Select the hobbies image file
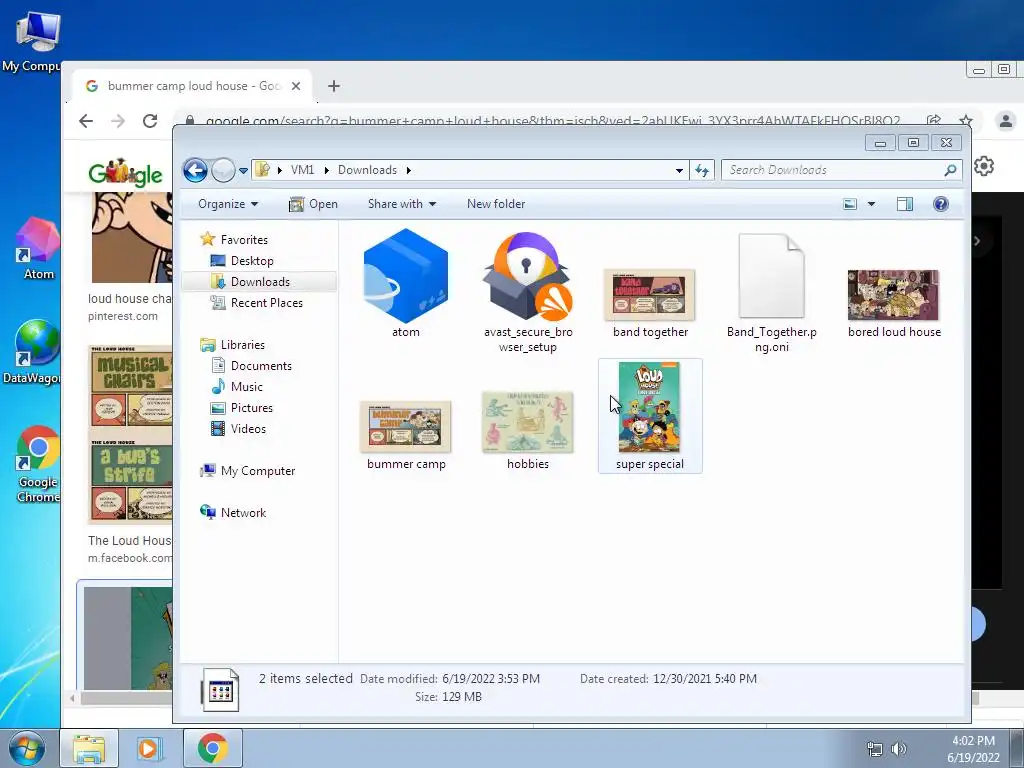Viewport: 1024px width, 768px height. 528,422
